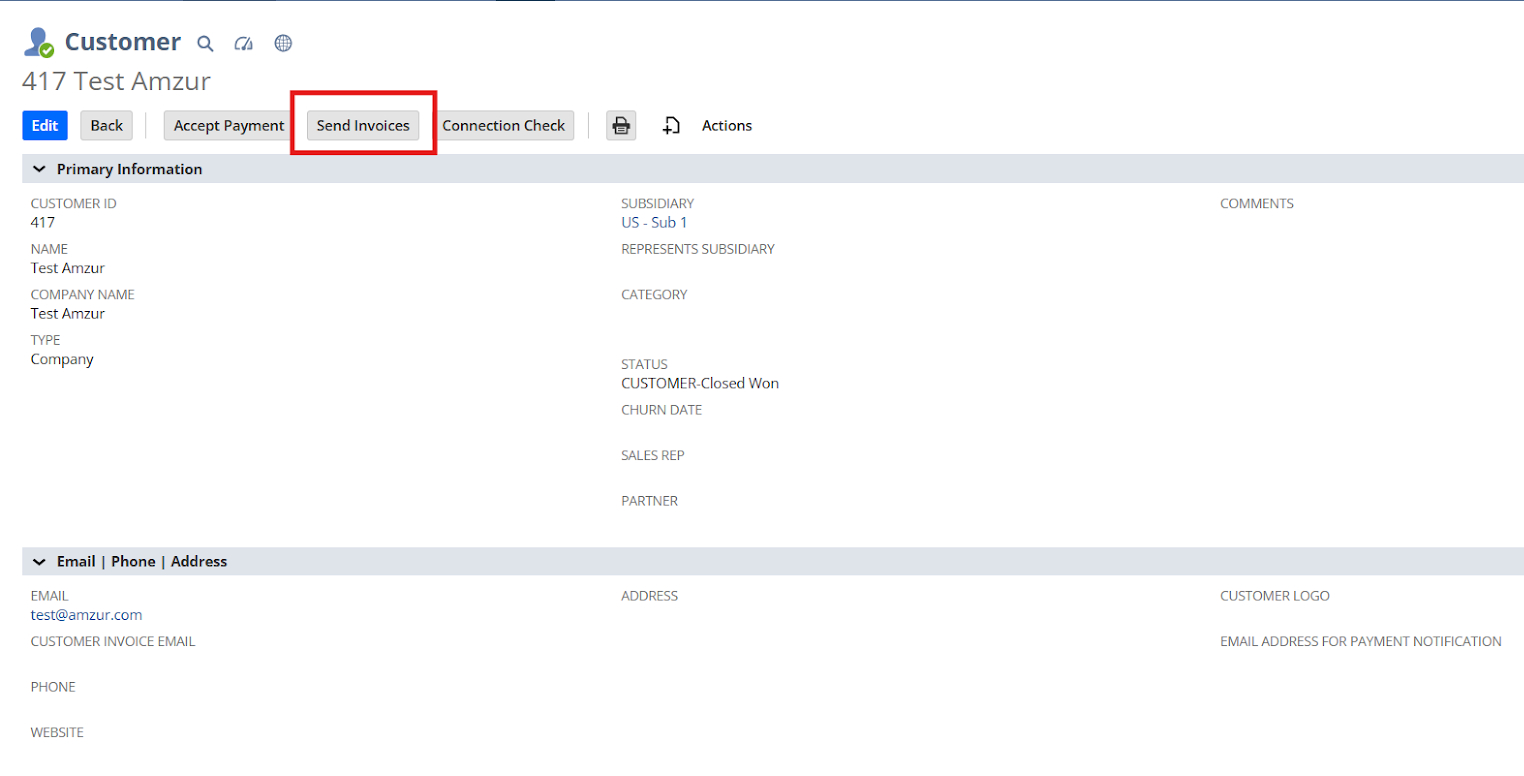This screenshot has width=1524, height=776.
Task: Click the STATUS field label
Action: (644, 364)
